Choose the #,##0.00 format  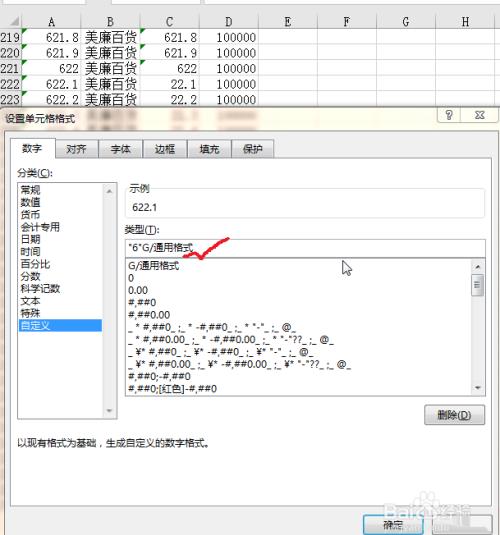pyautogui.click(x=299, y=315)
